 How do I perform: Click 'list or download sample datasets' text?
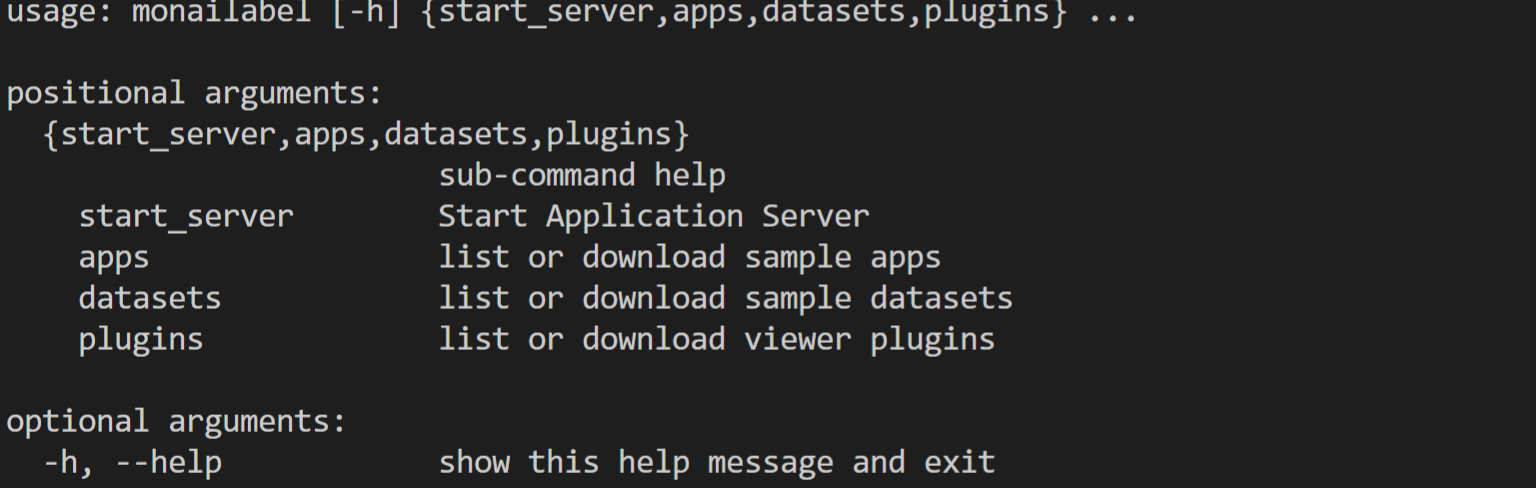click(726, 298)
